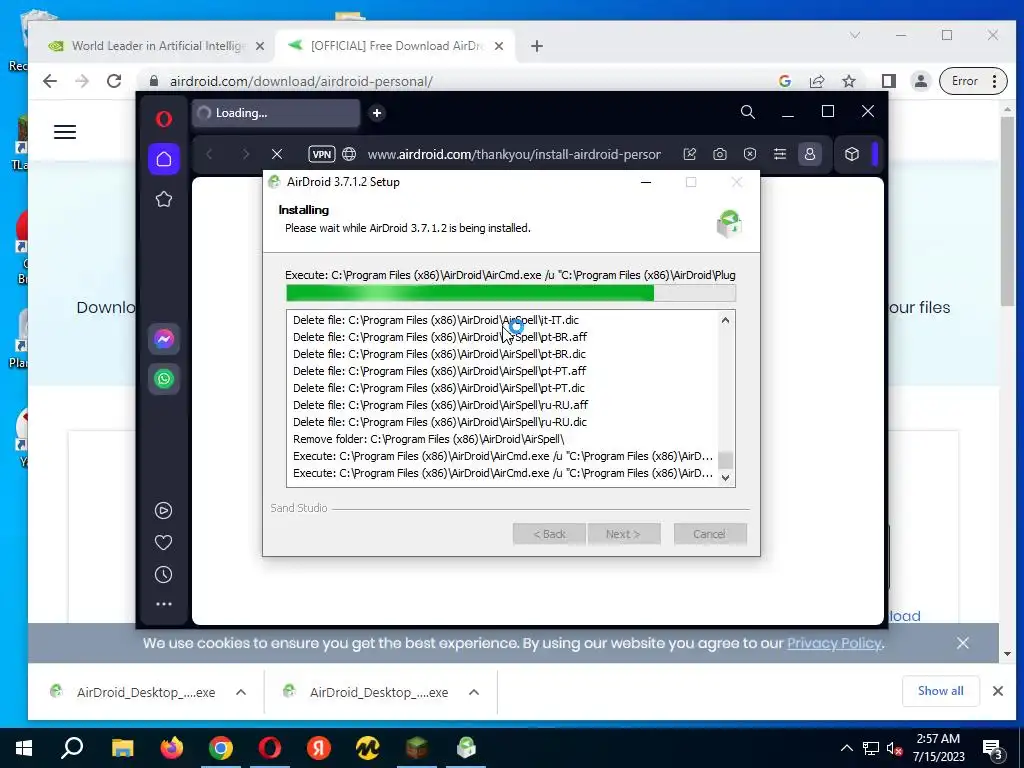Close the World Leader Chrome tab
Viewport: 1024px width, 768px height.
coord(260,46)
